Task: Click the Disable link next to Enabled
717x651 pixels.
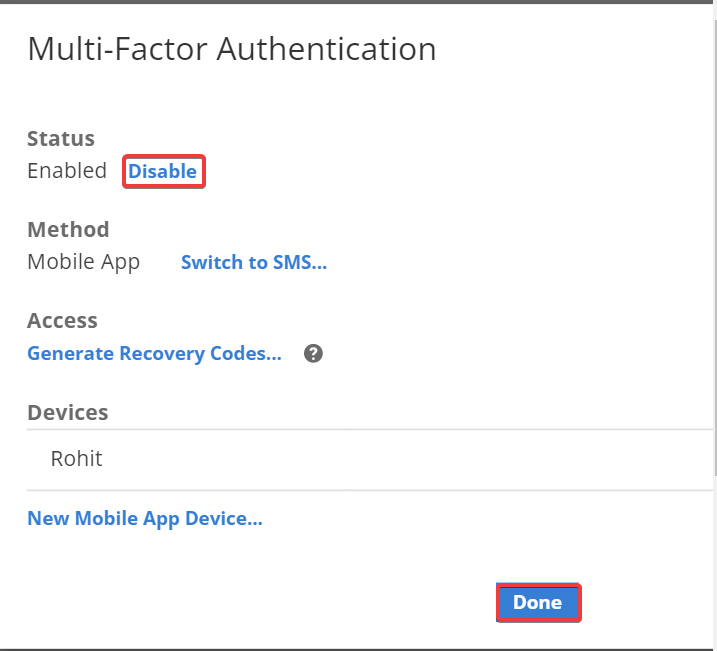Action: pyautogui.click(x=162, y=171)
